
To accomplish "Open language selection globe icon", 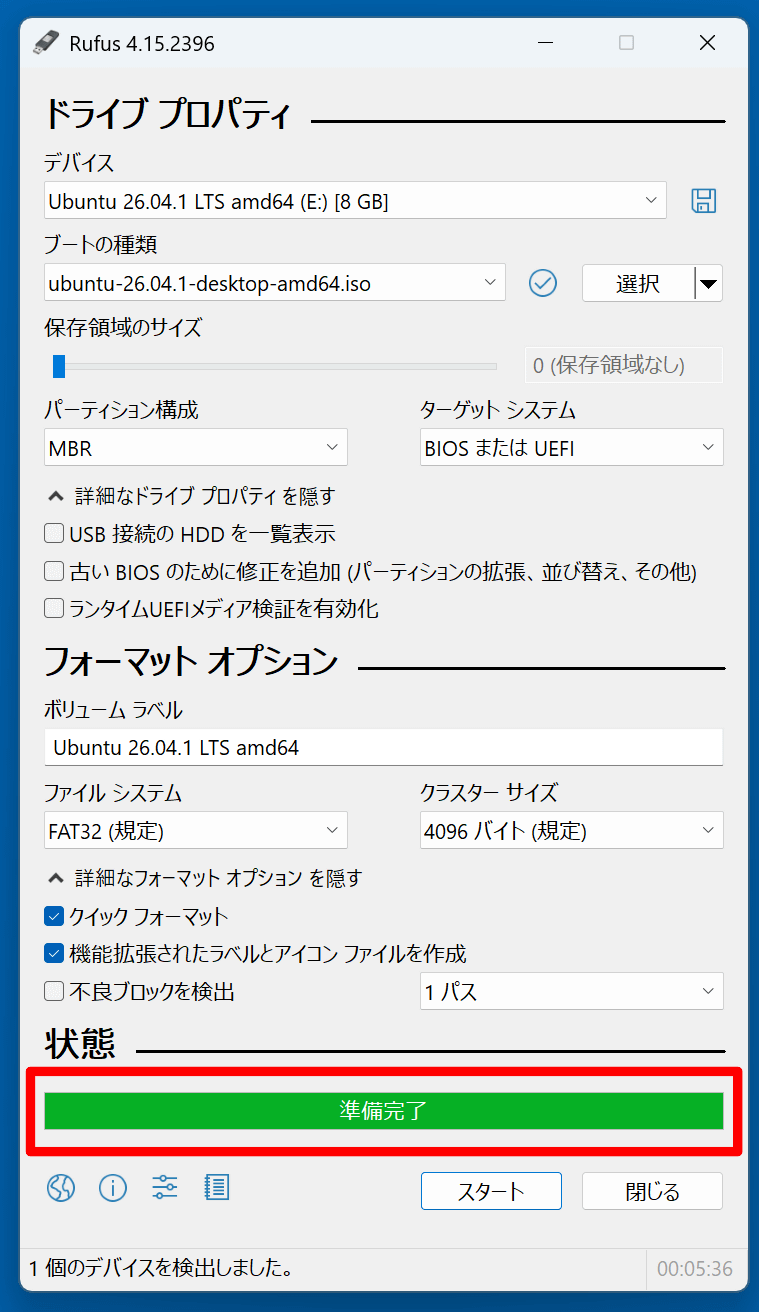I will (61, 1188).
